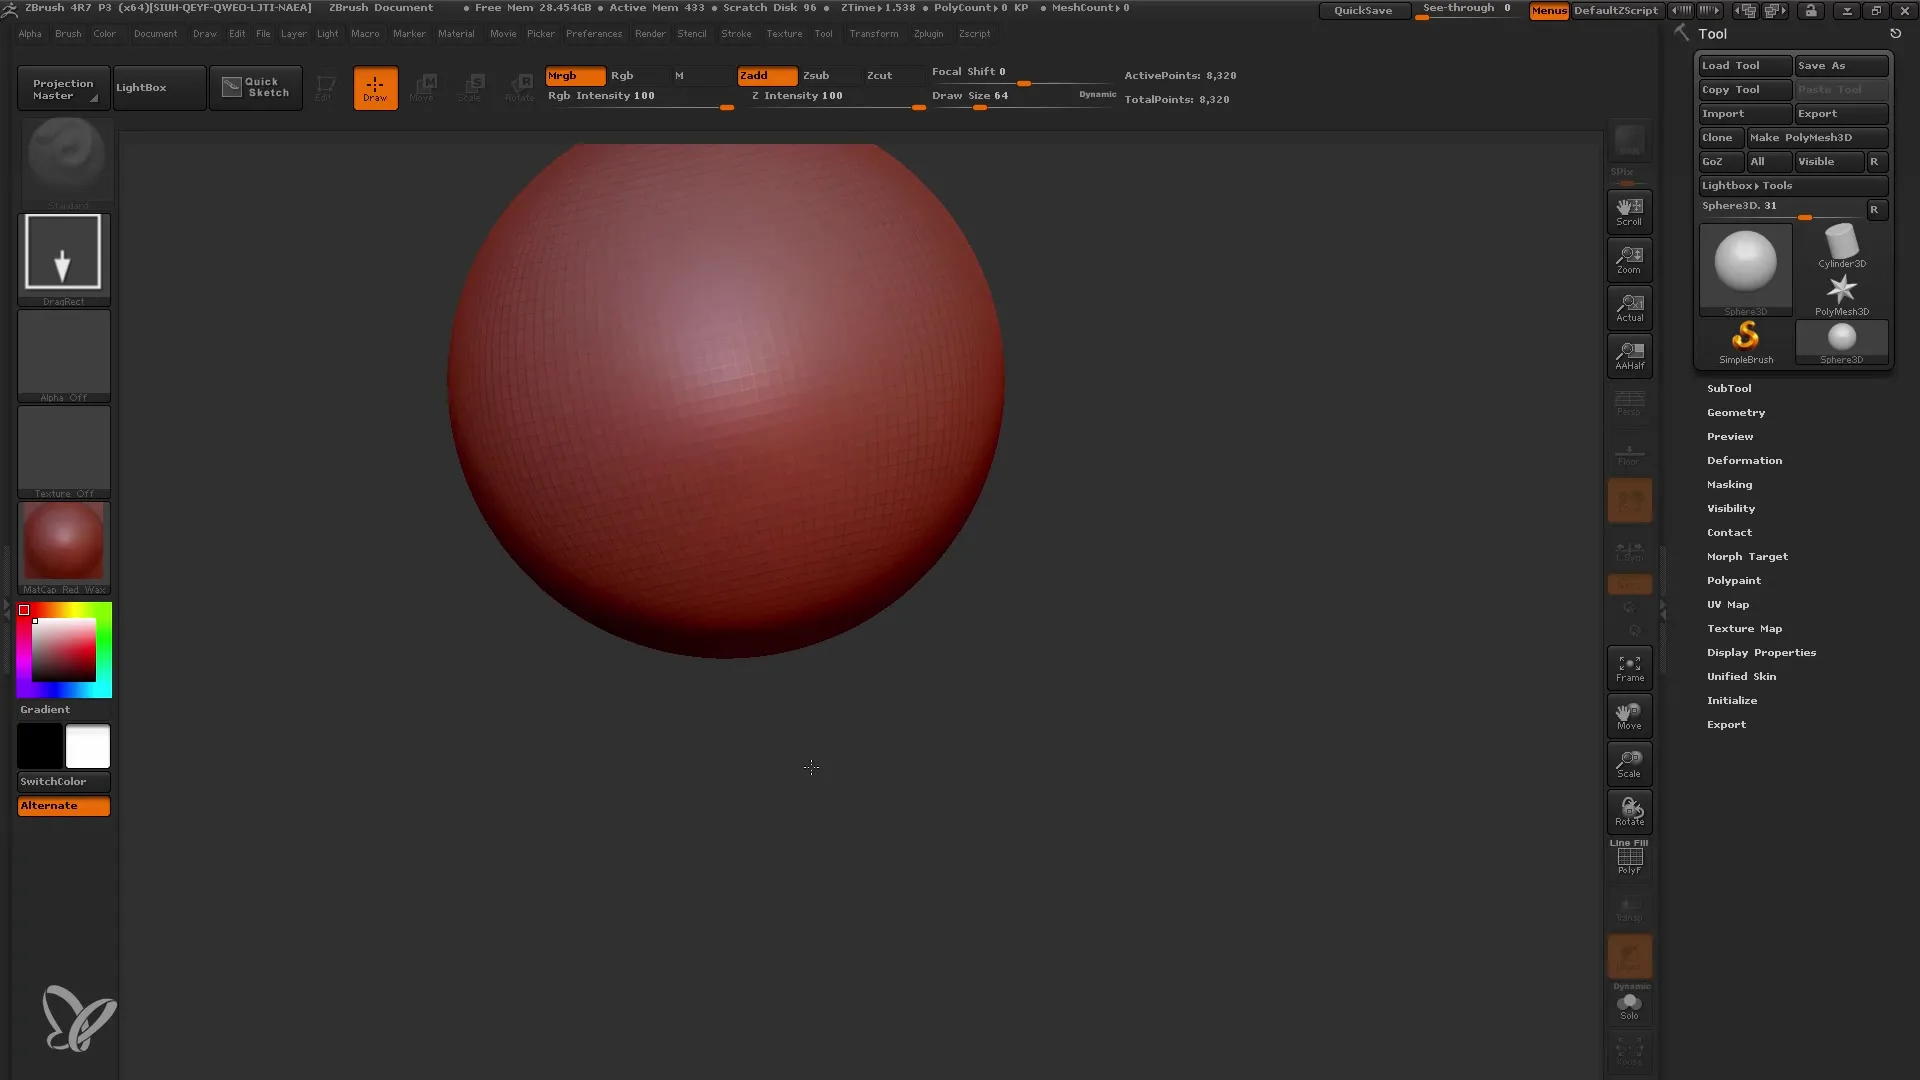This screenshot has width=1920, height=1080.
Task: Expand the Polypaint subpanel
Action: (1734, 580)
